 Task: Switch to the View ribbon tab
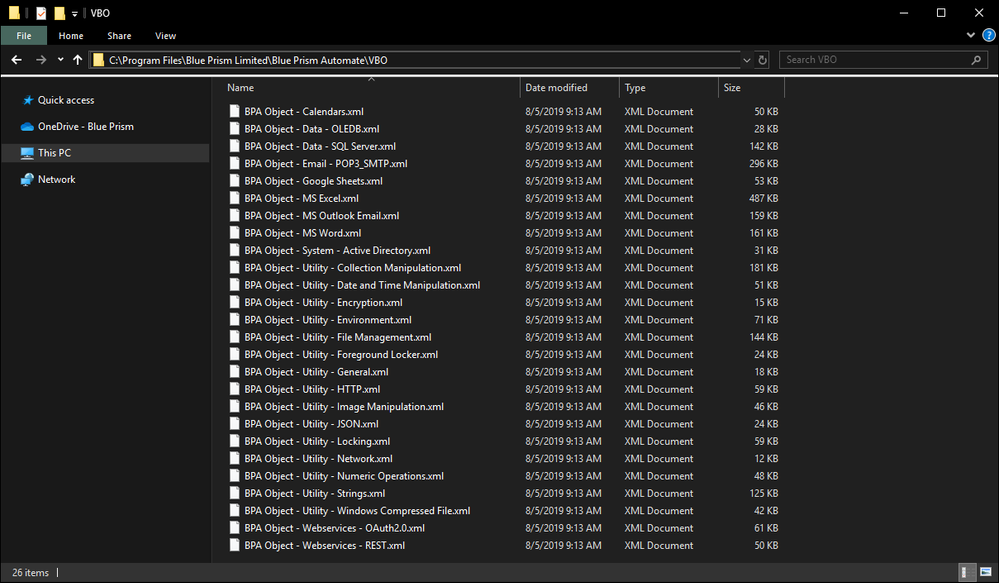pyautogui.click(x=166, y=36)
